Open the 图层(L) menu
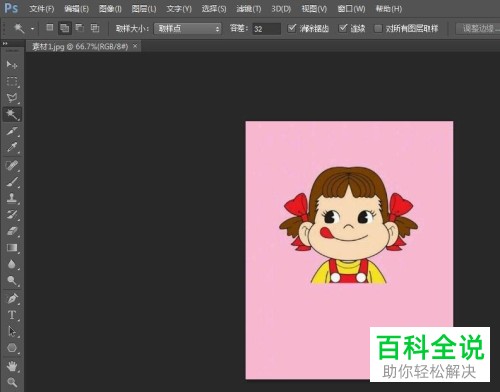 pyautogui.click(x=144, y=9)
